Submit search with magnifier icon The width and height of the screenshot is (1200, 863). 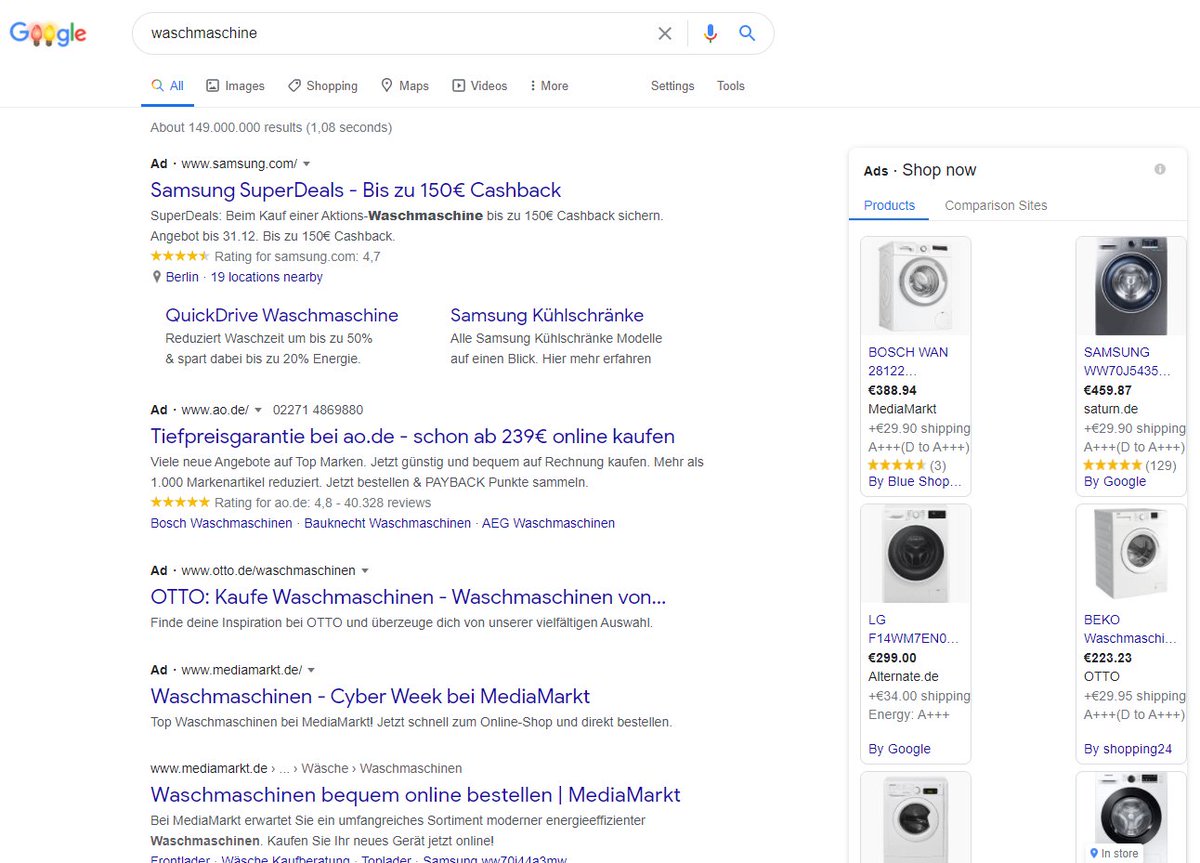pos(747,33)
